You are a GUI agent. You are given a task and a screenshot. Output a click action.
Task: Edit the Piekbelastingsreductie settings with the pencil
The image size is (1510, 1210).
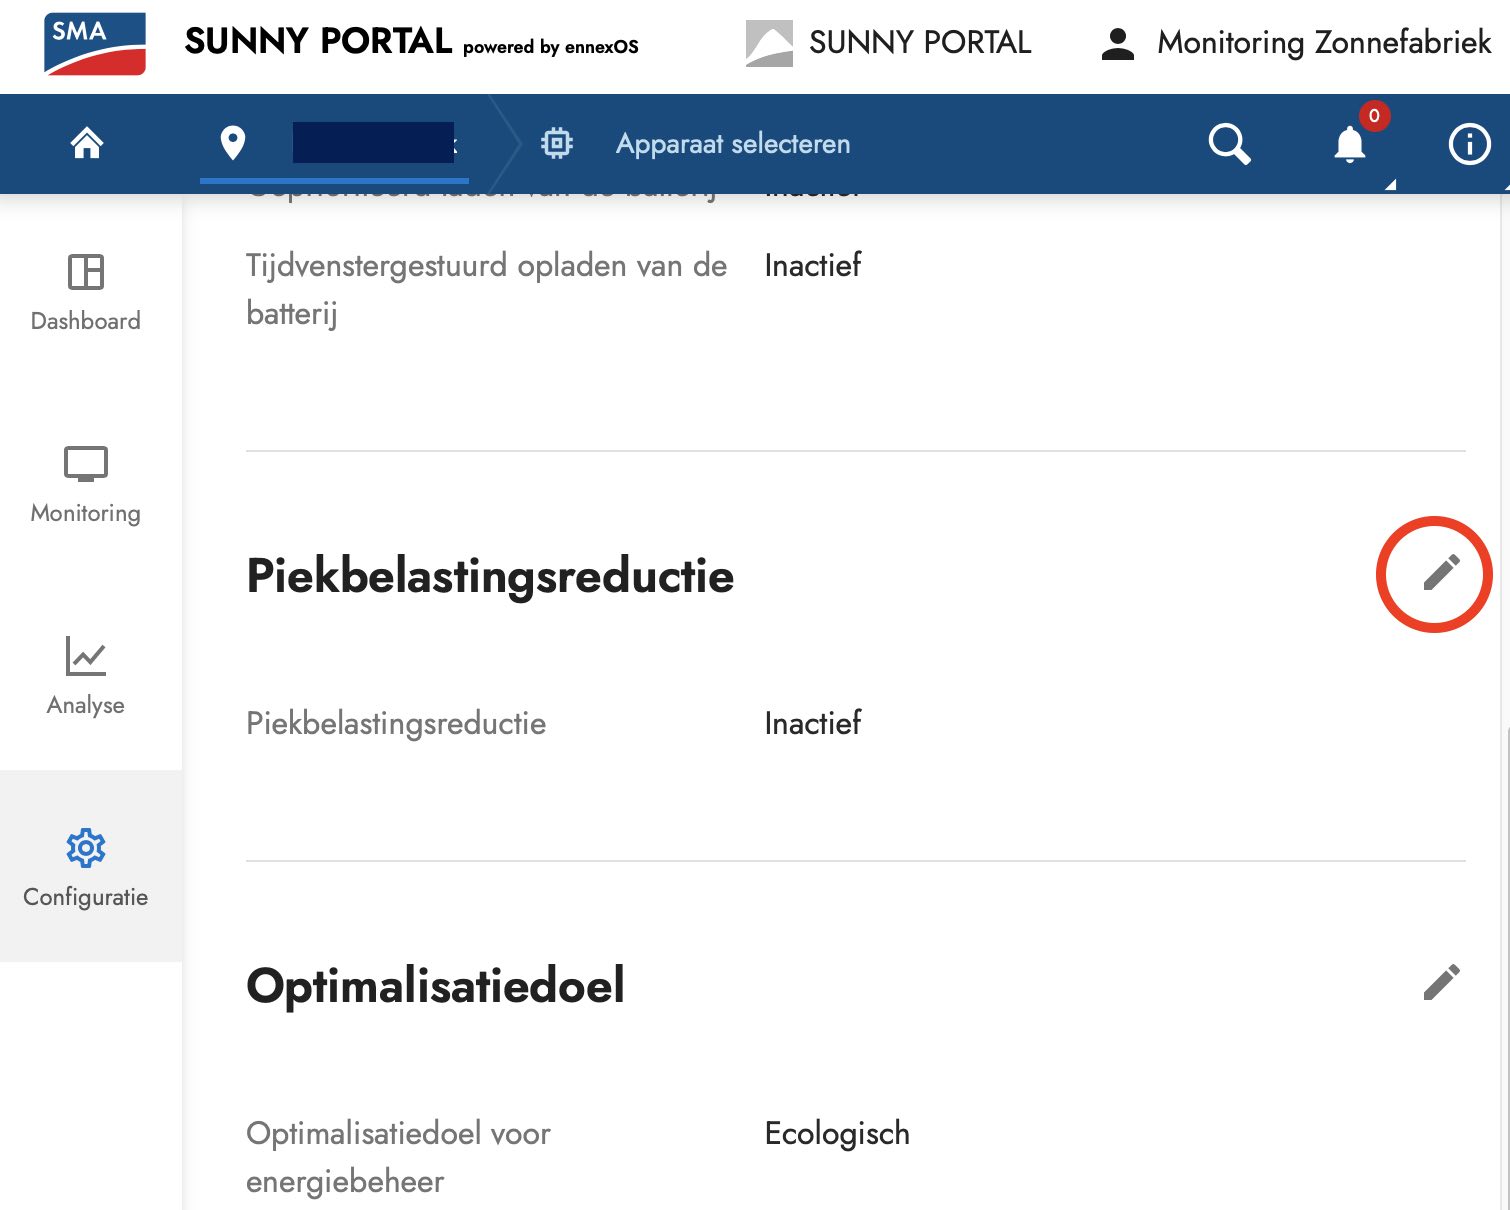pos(1440,573)
